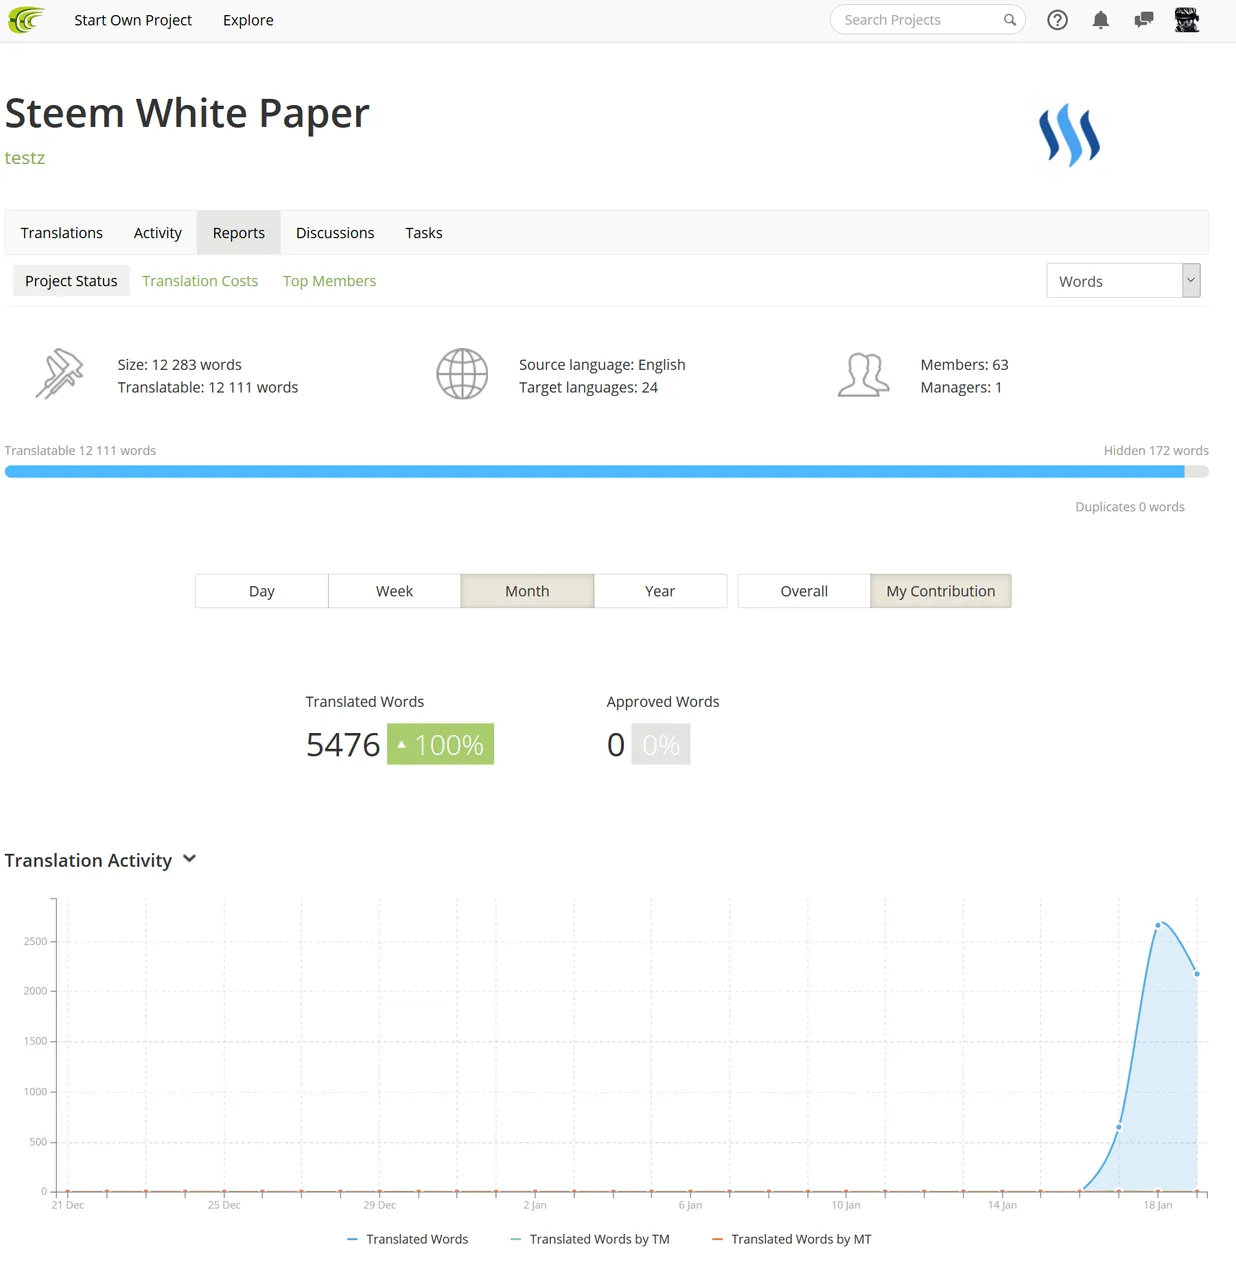Open the messages chat icon

pyautogui.click(x=1144, y=20)
